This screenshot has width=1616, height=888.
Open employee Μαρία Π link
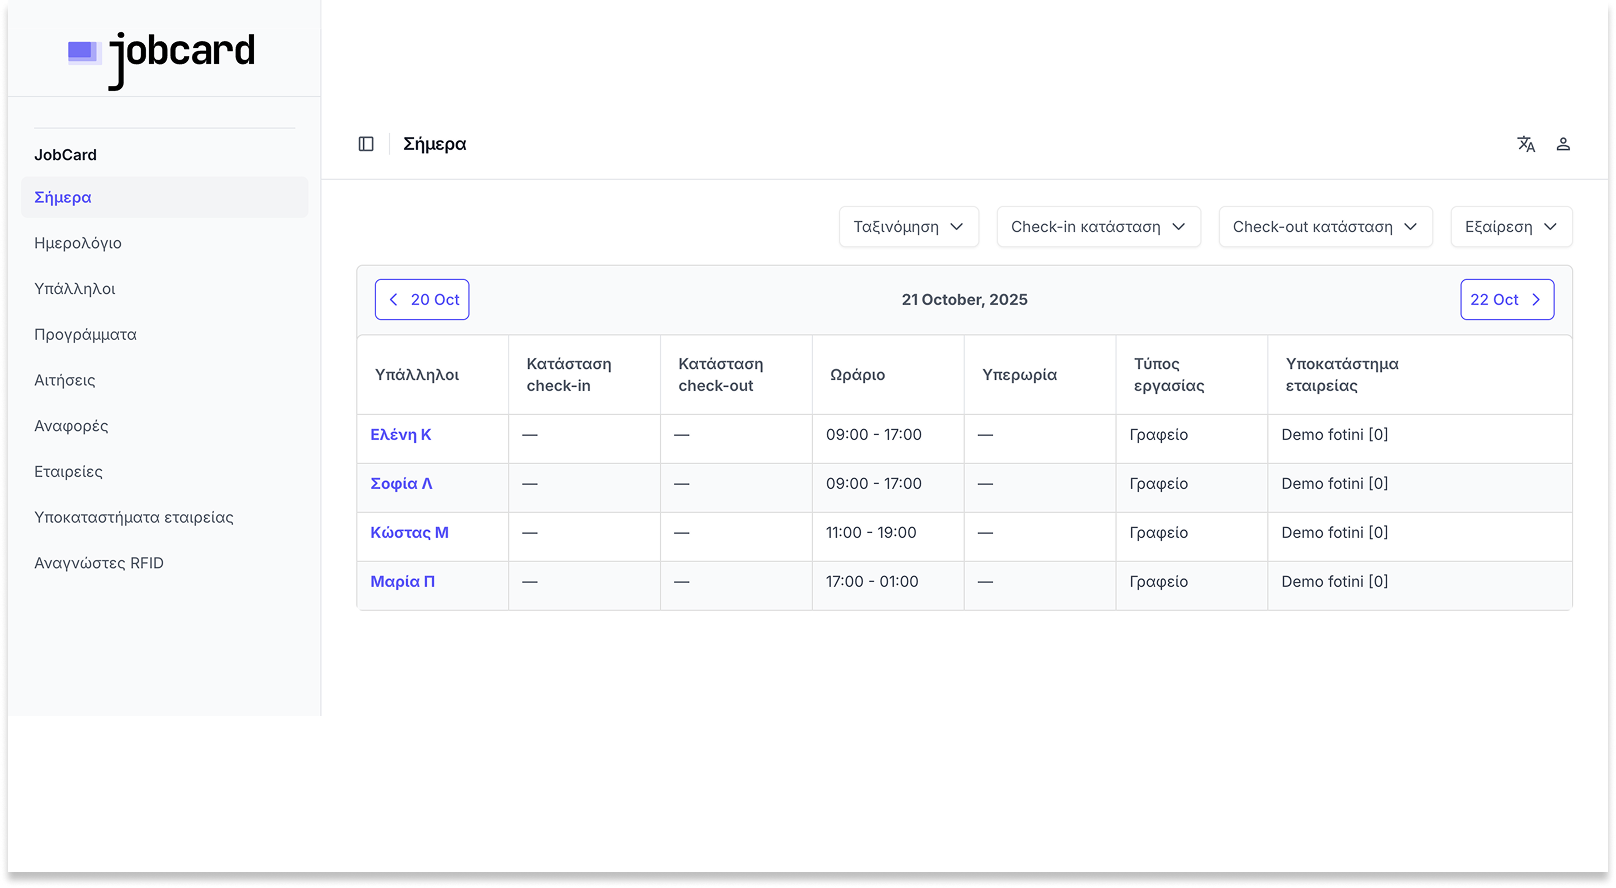[x=402, y=582]
